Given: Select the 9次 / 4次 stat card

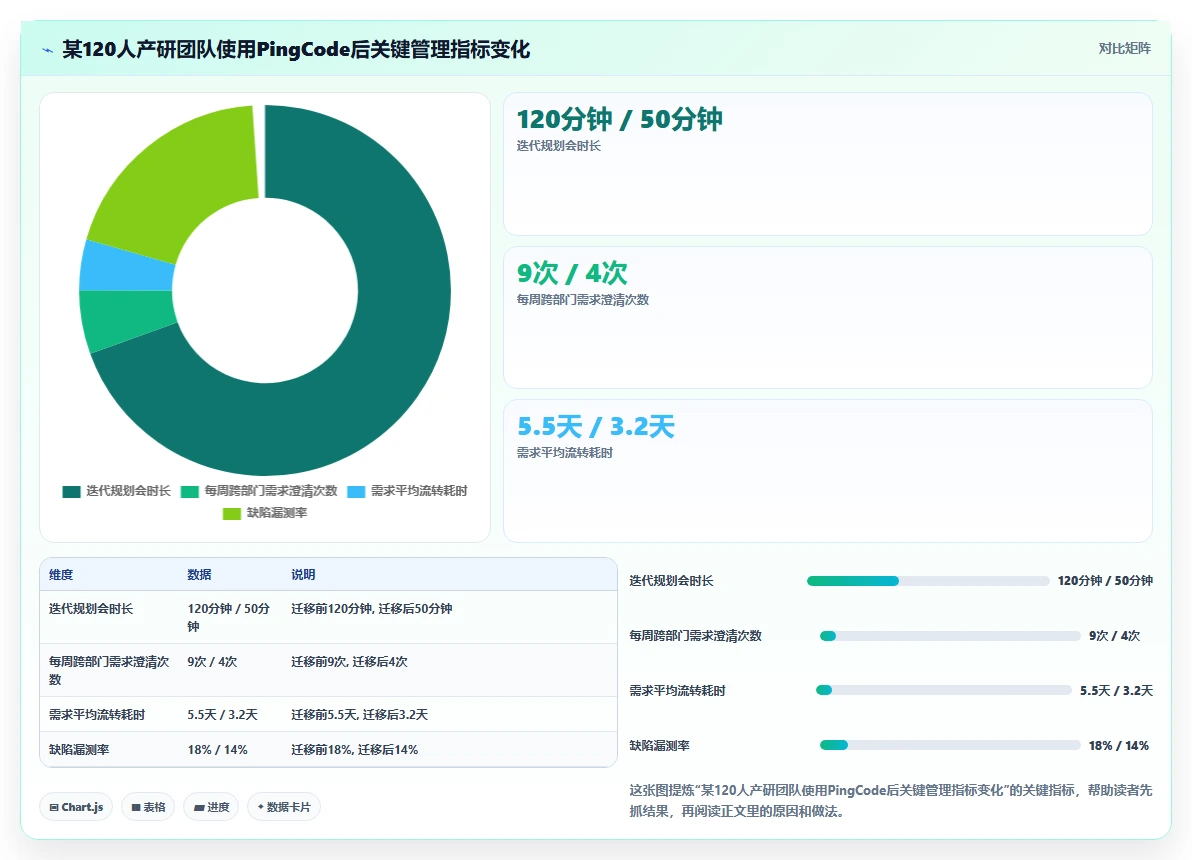Looking at the screenshot, I should [828, 318].
